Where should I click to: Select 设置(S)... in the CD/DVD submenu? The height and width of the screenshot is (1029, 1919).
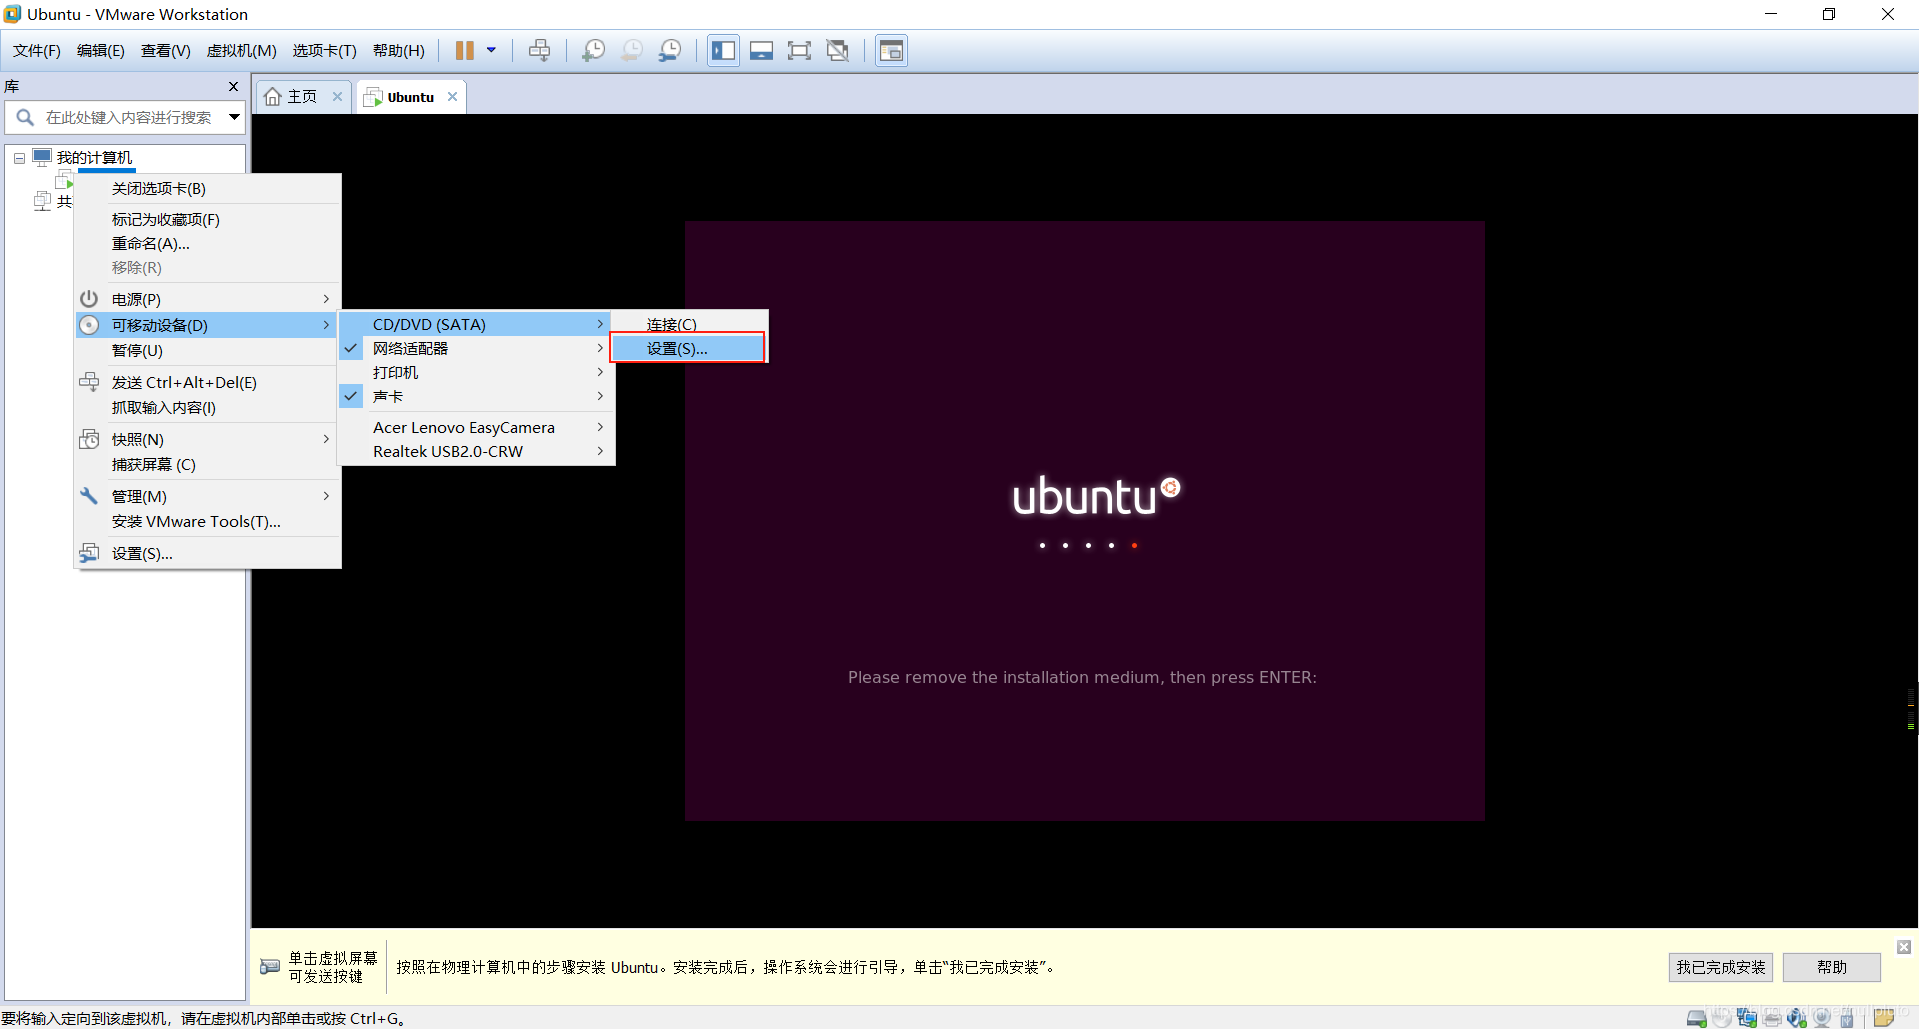[688, 348]
